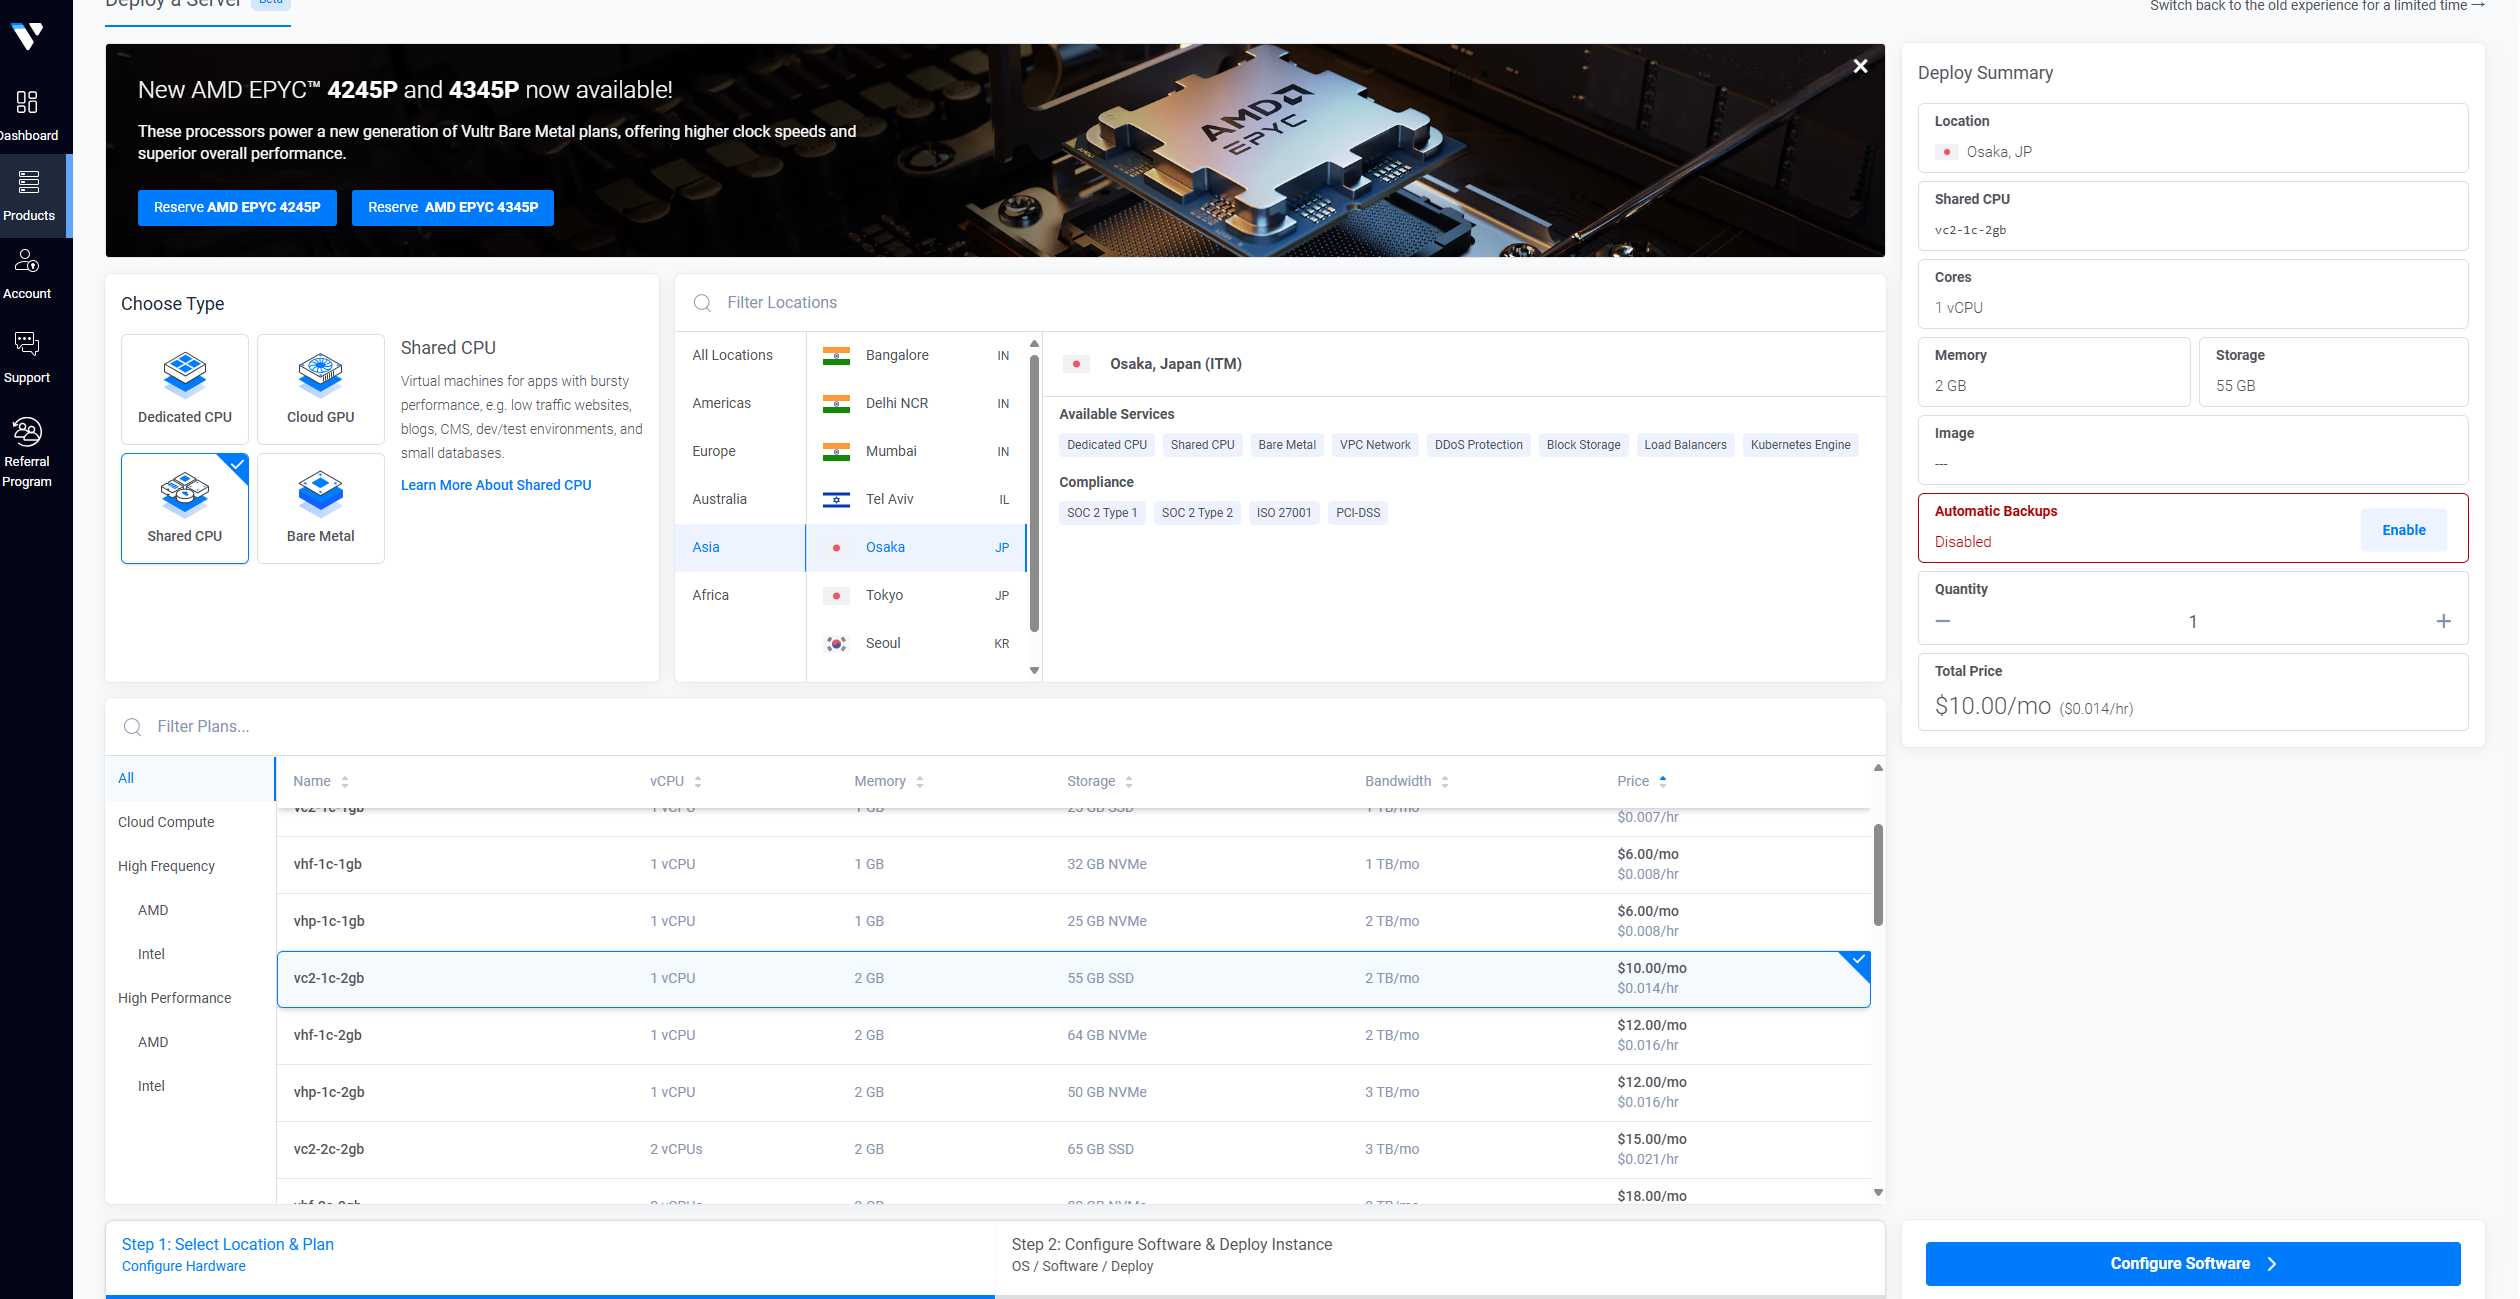Image resolution: width=2520 pixels, height=1299 pixels.
Task: Open the Account sidebar icon
Action: tap(27, 260)
